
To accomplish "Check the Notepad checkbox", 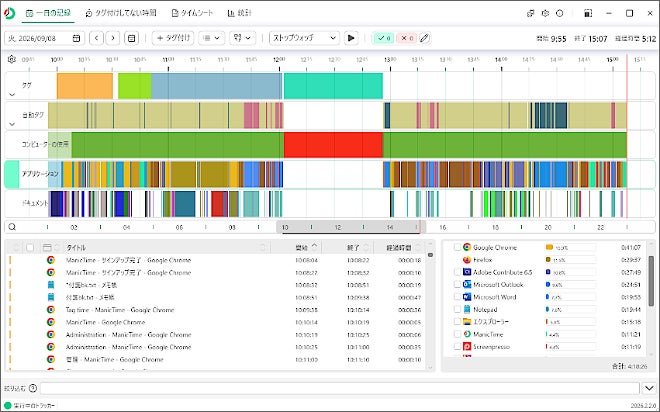I will pos(457,309).
